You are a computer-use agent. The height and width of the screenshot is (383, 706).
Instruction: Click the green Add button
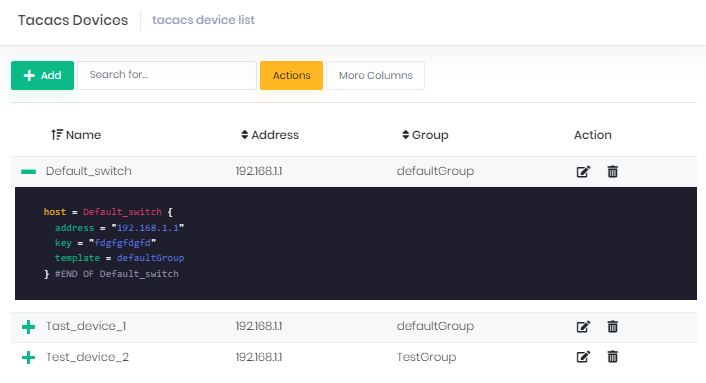coord(42,75)
